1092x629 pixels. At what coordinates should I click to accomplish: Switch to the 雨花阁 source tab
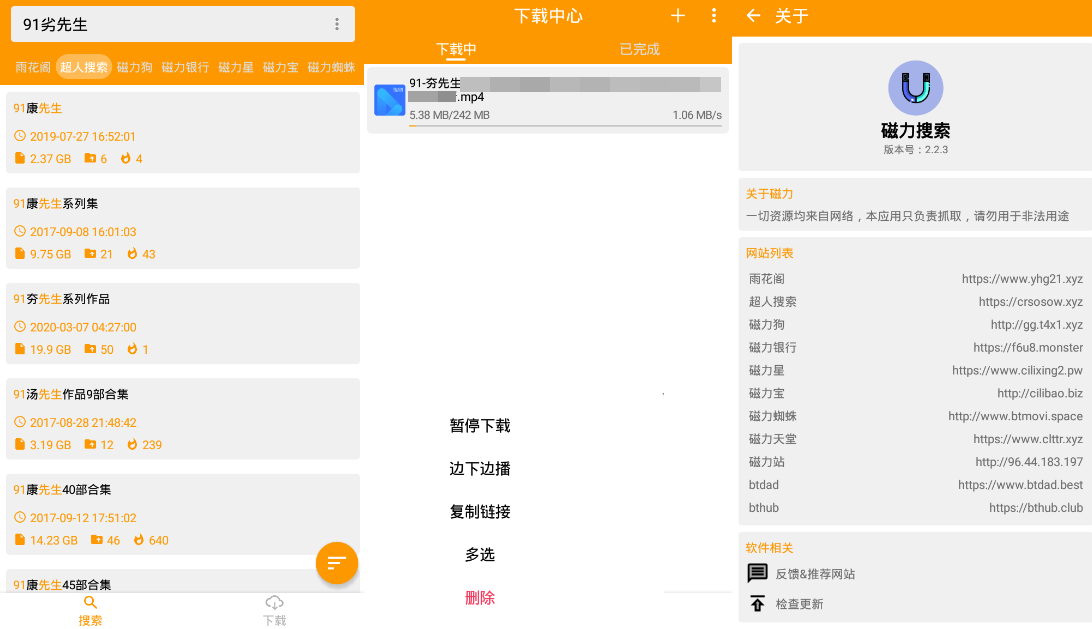(x=33, y=67)
